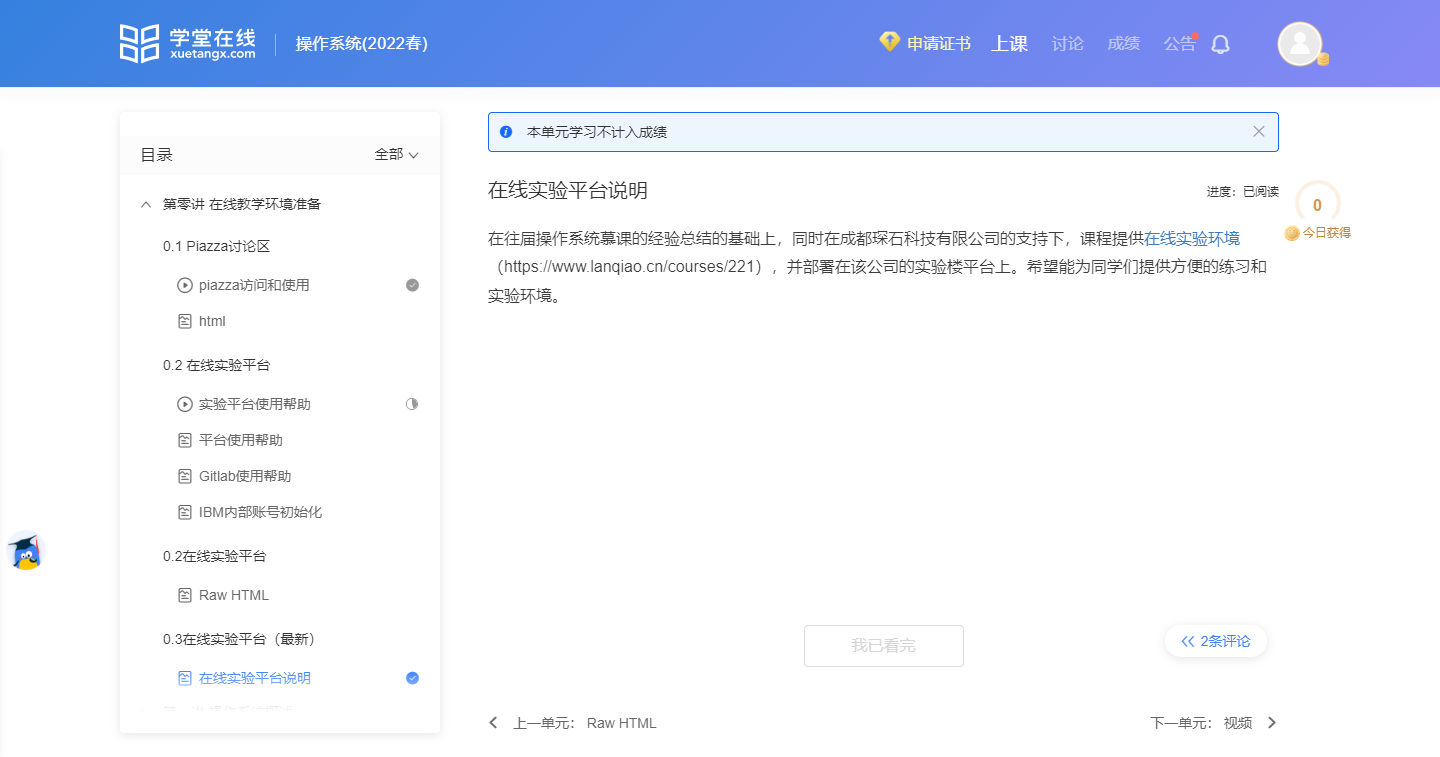This screenshot has width=1440, height=757.
Task: Open the 在线实验环境 hyperlink
Action: (x=1192, y=238)
